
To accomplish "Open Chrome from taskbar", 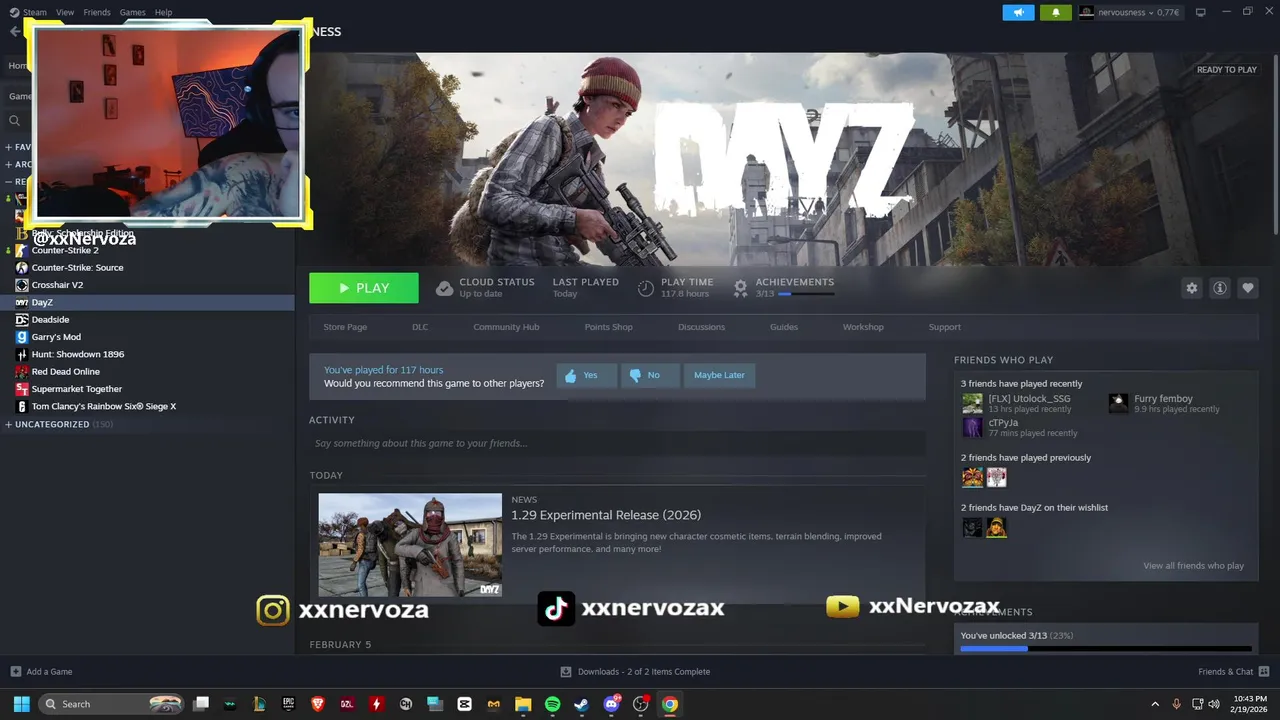I will pos(669,704).
